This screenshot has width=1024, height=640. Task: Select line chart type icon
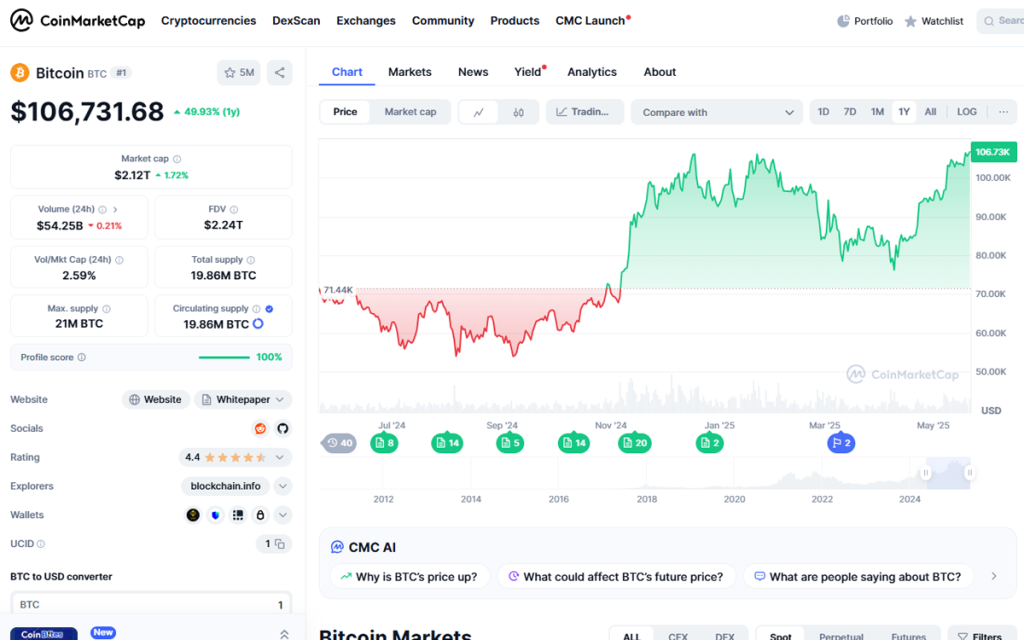click(479, 112)
